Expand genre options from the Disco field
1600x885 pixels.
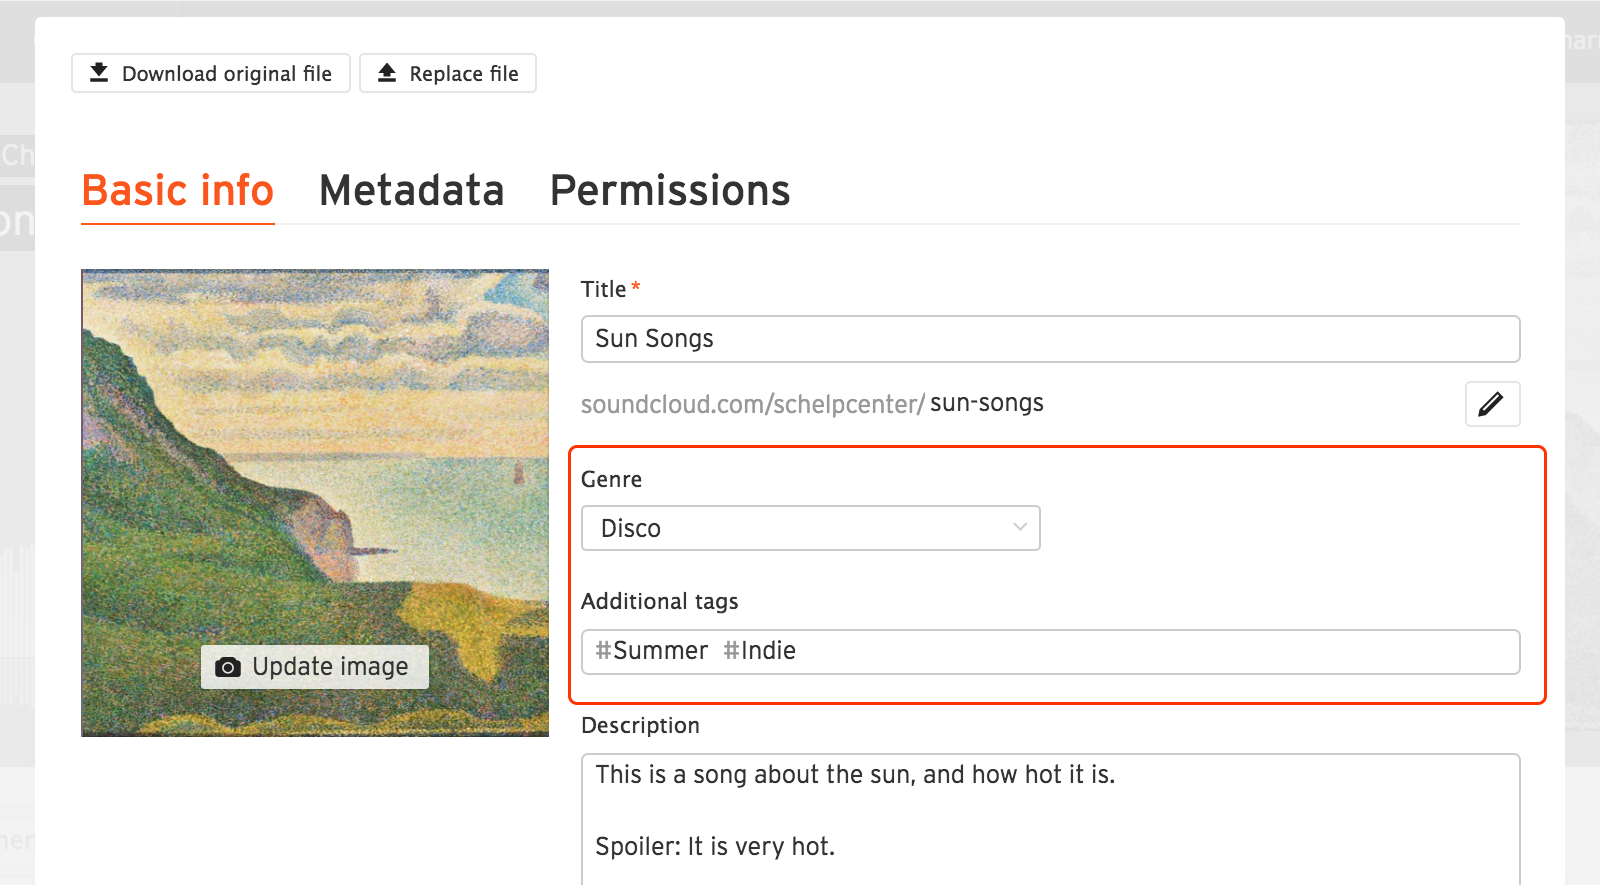point(810,527)
